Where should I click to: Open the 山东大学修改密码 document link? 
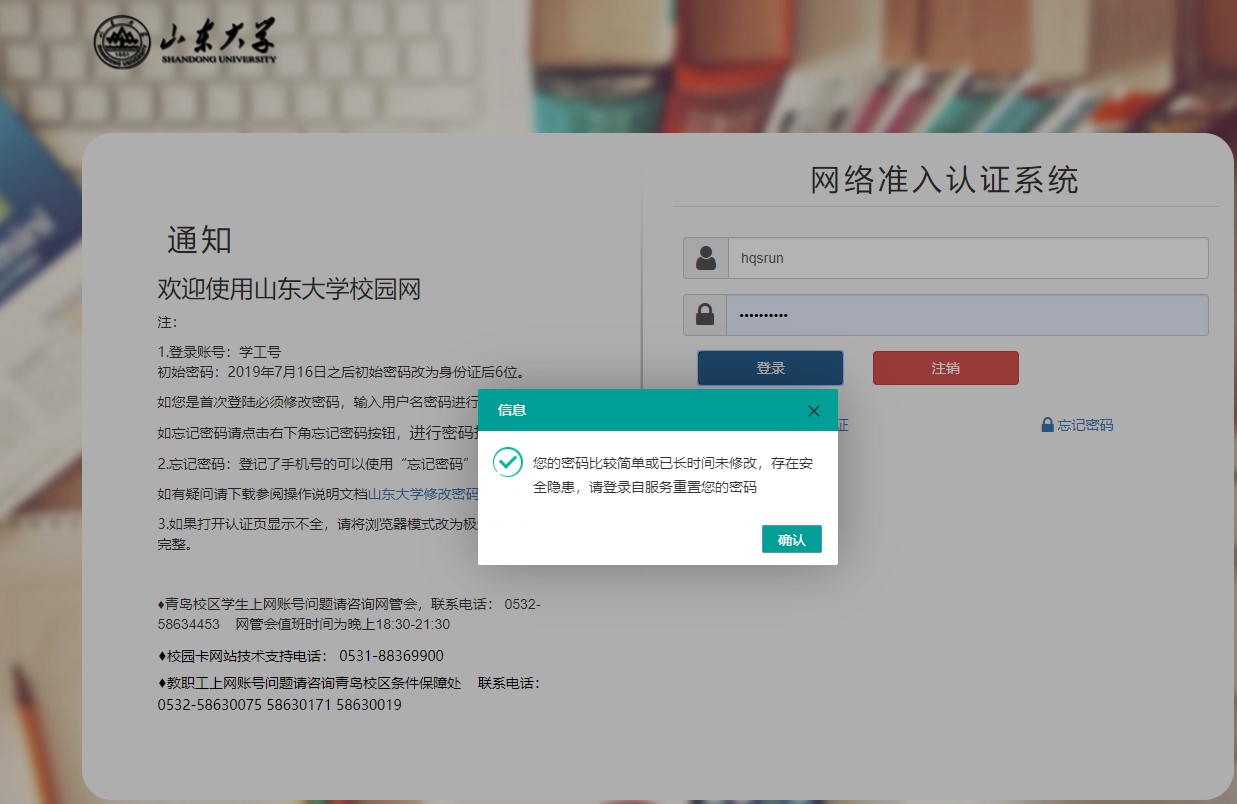point(423,494)
